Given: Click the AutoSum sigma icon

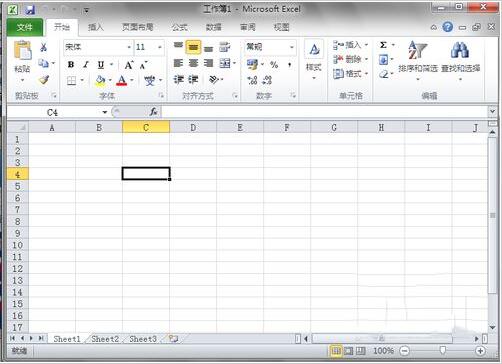Looking at the screenshot, I should click(x=383, y=45).
